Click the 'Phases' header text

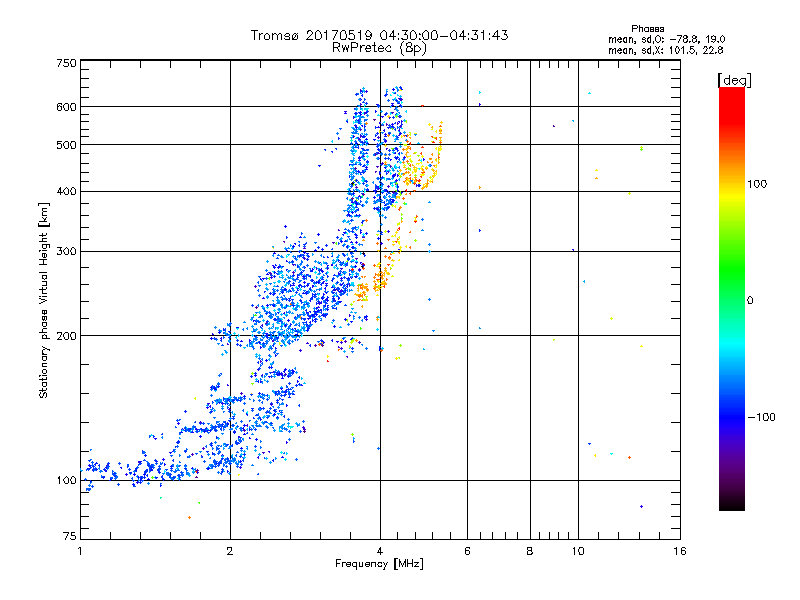[x=647, y=29]
